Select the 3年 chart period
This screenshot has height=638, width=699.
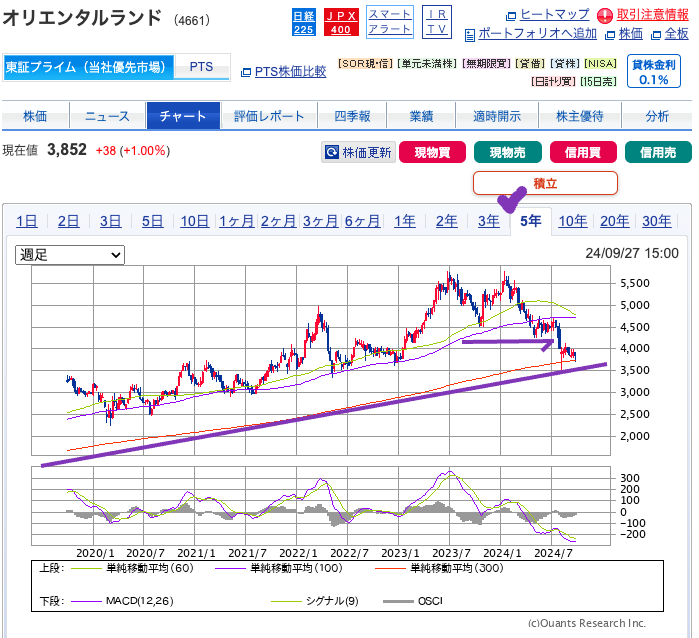[x=489, y=221]
